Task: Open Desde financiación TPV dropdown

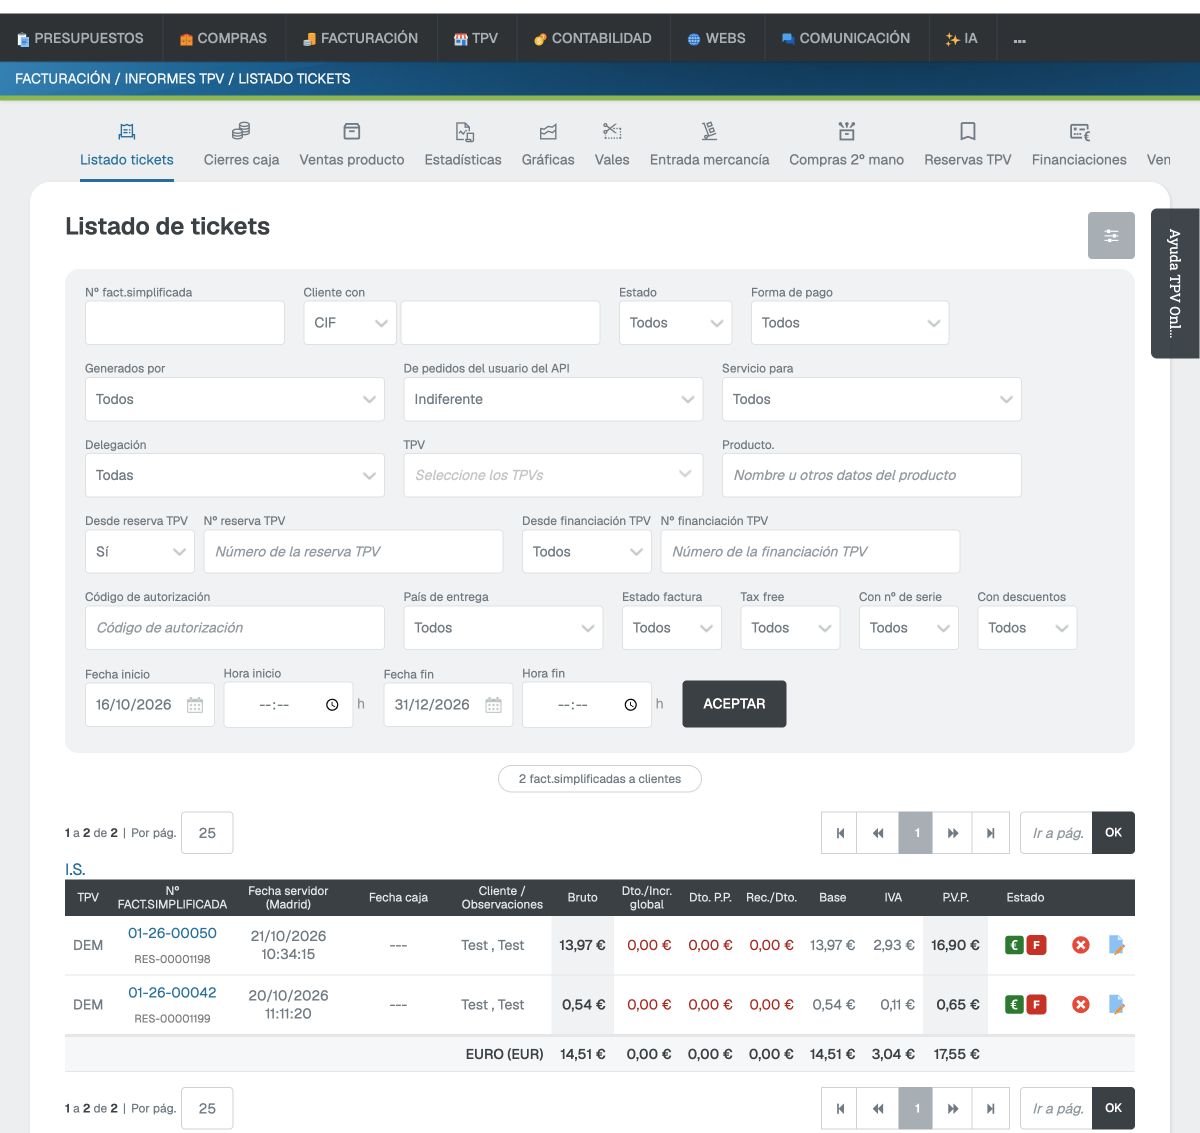Action: 587,552
